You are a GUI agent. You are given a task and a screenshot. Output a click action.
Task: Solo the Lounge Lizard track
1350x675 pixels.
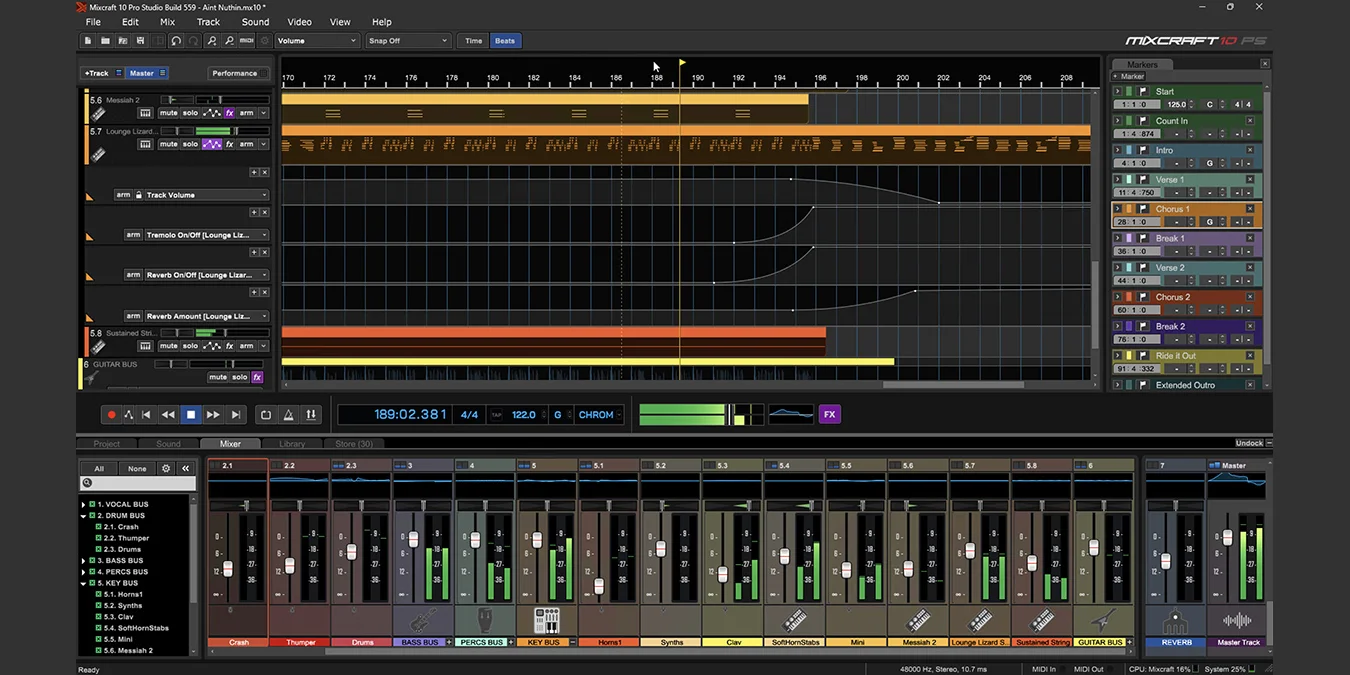click(x=190, y=144)
